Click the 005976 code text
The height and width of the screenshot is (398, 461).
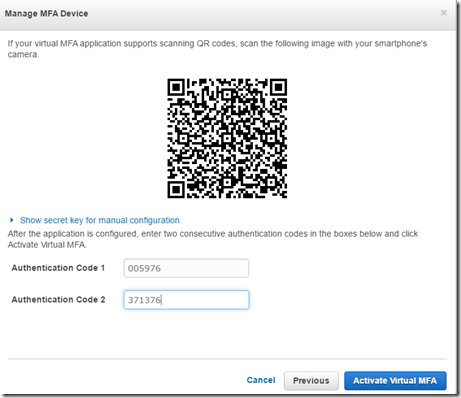pos(144,268)
